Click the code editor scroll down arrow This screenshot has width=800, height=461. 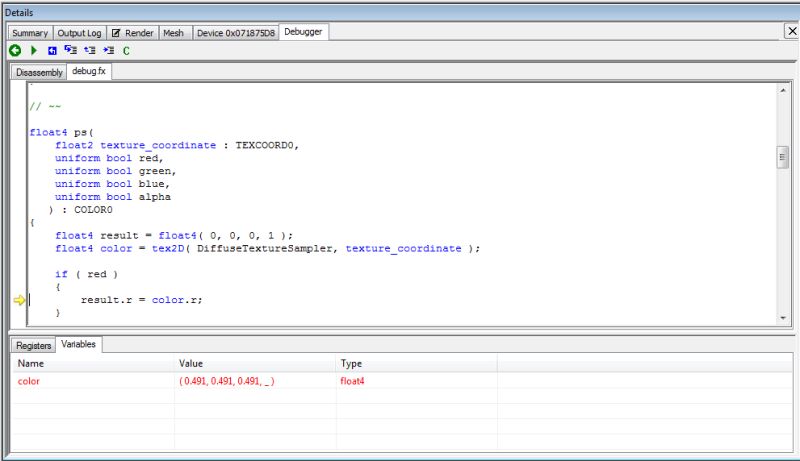[783, 318]
